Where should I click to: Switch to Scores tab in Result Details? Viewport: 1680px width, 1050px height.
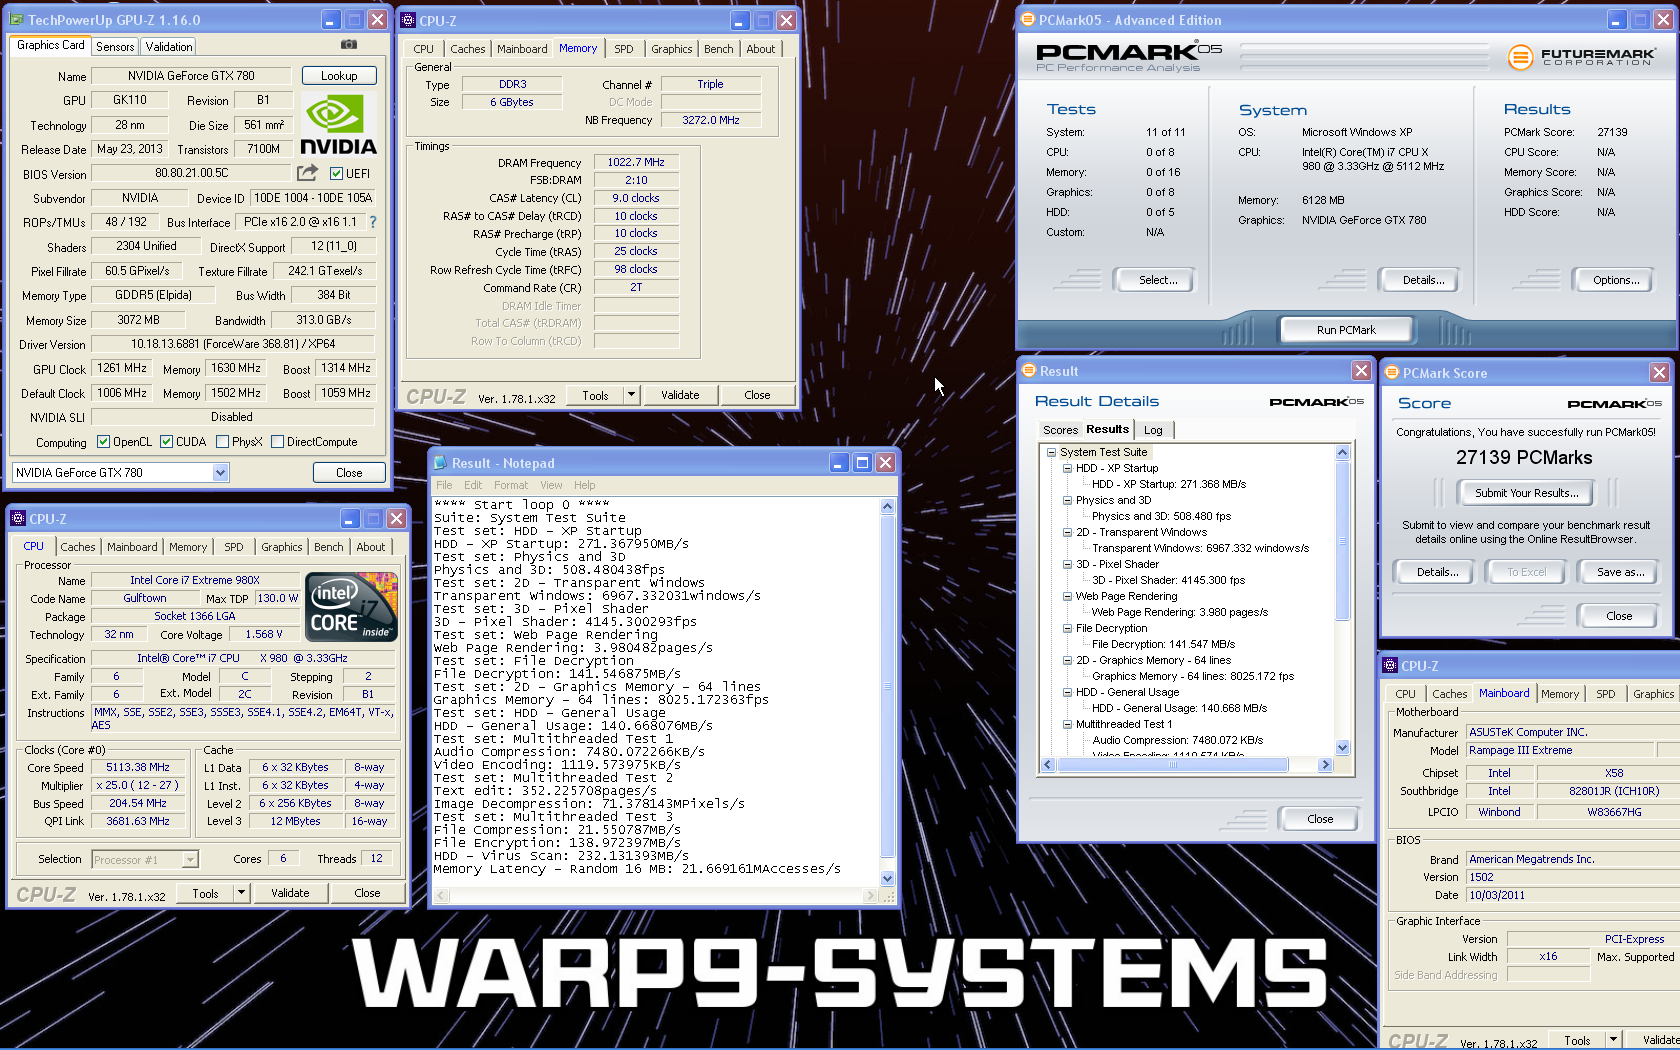(x=1060, y=430)
